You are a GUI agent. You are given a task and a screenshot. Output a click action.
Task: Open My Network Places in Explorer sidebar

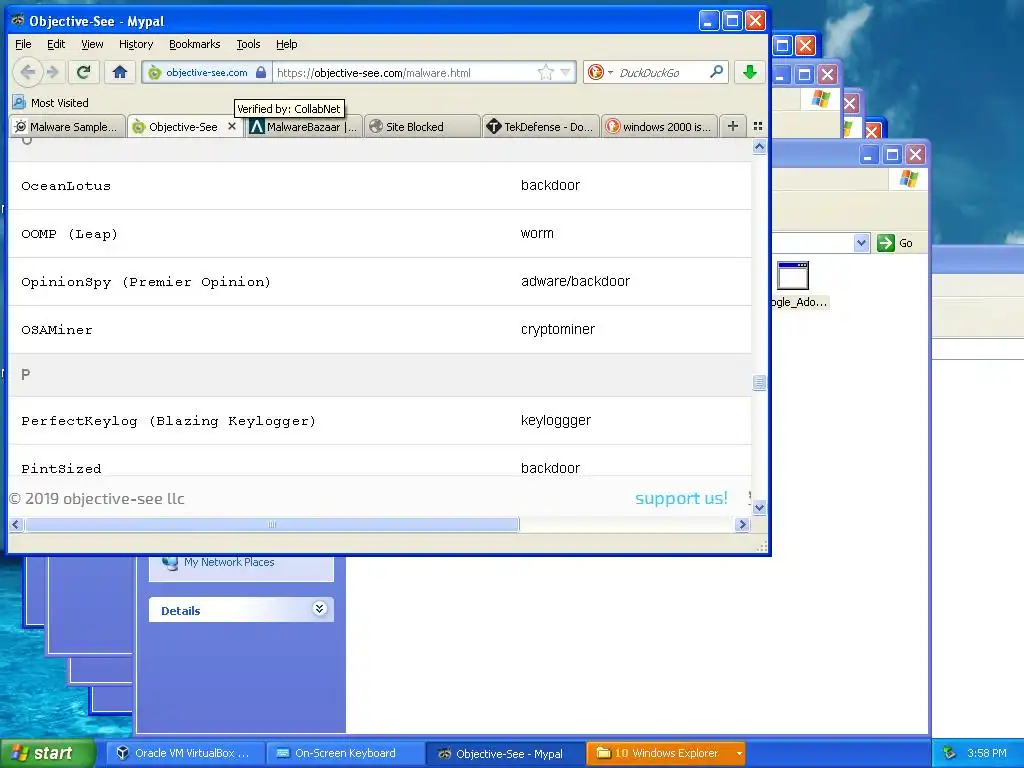[x=229, y=562]
